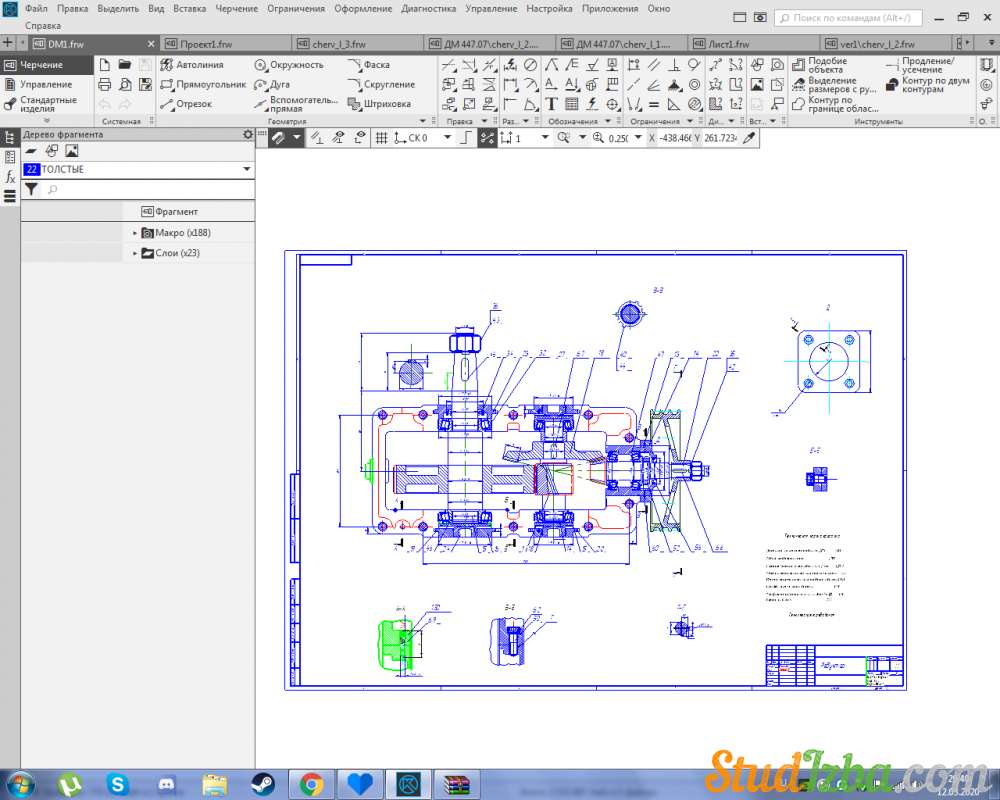Expand the Слои (x23) tree node

coord(135,254)
